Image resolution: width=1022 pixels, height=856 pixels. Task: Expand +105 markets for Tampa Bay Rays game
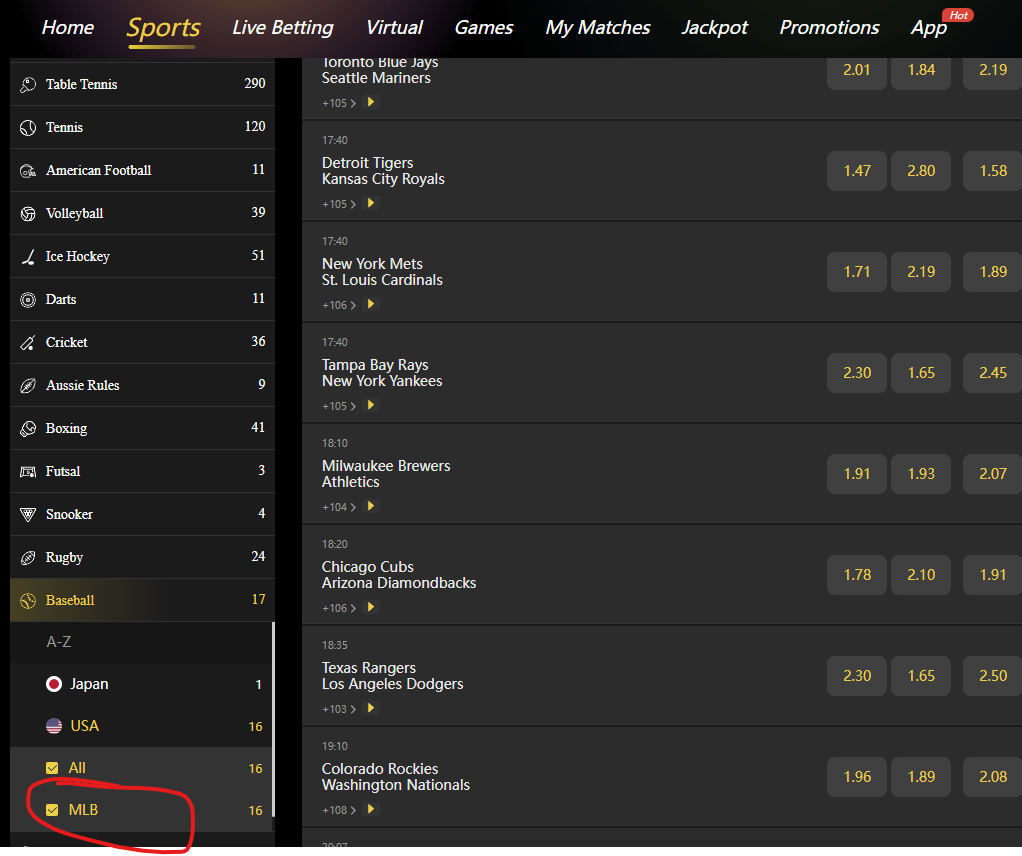click(339, 406)
